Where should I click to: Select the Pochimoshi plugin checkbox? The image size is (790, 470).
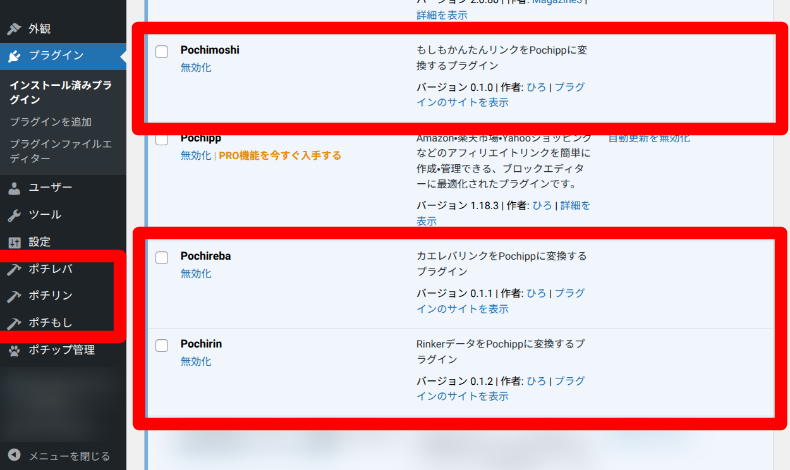[162, 51]
